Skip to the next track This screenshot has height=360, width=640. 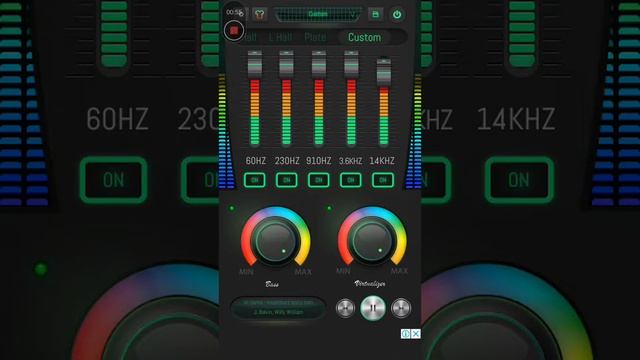pos(401,308)
